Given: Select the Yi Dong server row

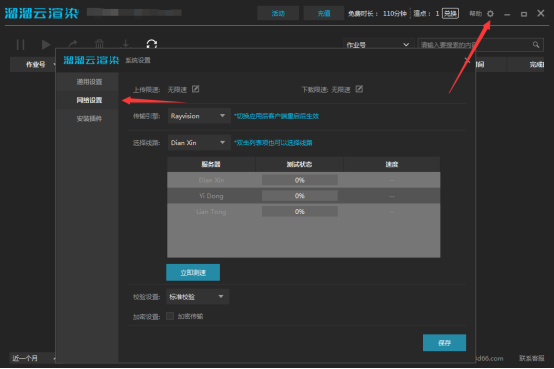Looking at the screenshot, I should click(x=303, y=195).
